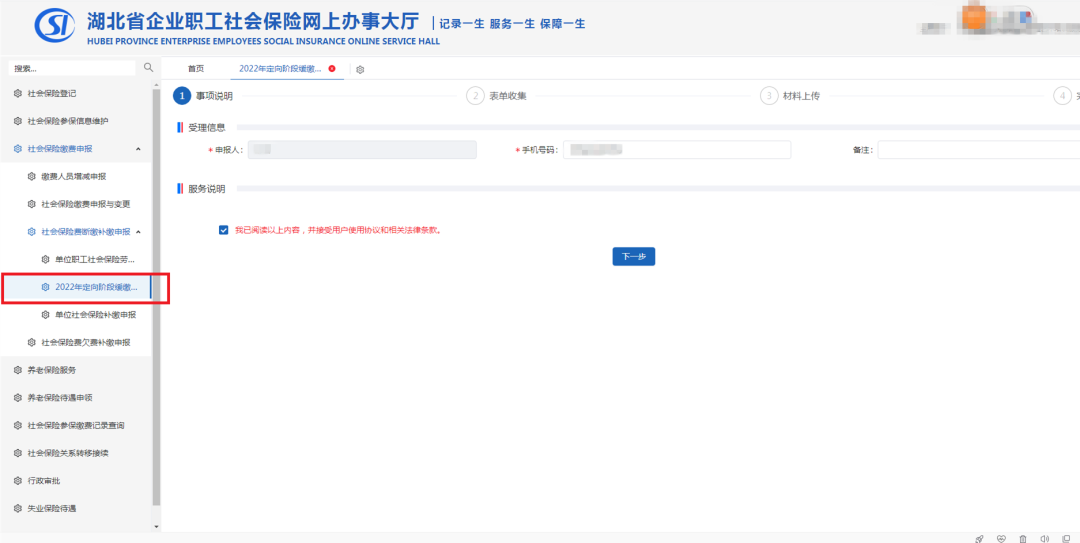Open 单位社会保险补缴申报 menu entry
The height and width of the screenshot is (543, 1080).
tap(95, 315)
